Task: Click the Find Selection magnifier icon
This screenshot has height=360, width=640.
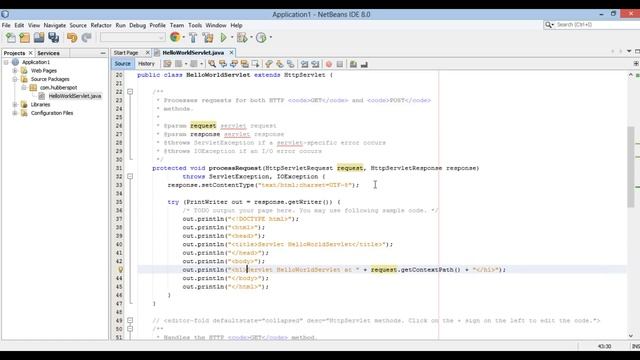Action: click(x=212, y=64)
